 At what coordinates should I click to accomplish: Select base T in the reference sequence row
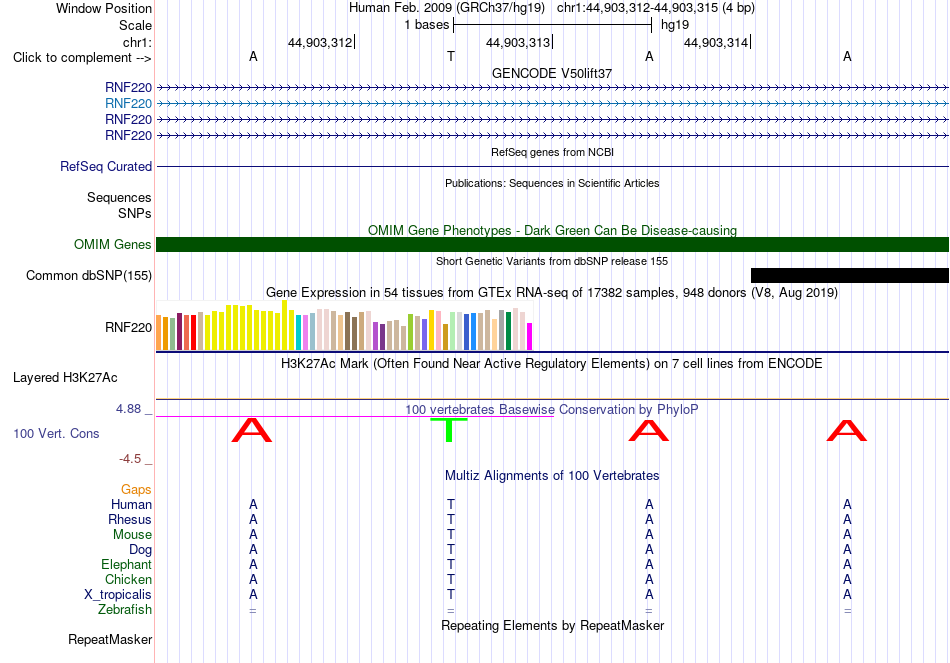pos(451,56)
